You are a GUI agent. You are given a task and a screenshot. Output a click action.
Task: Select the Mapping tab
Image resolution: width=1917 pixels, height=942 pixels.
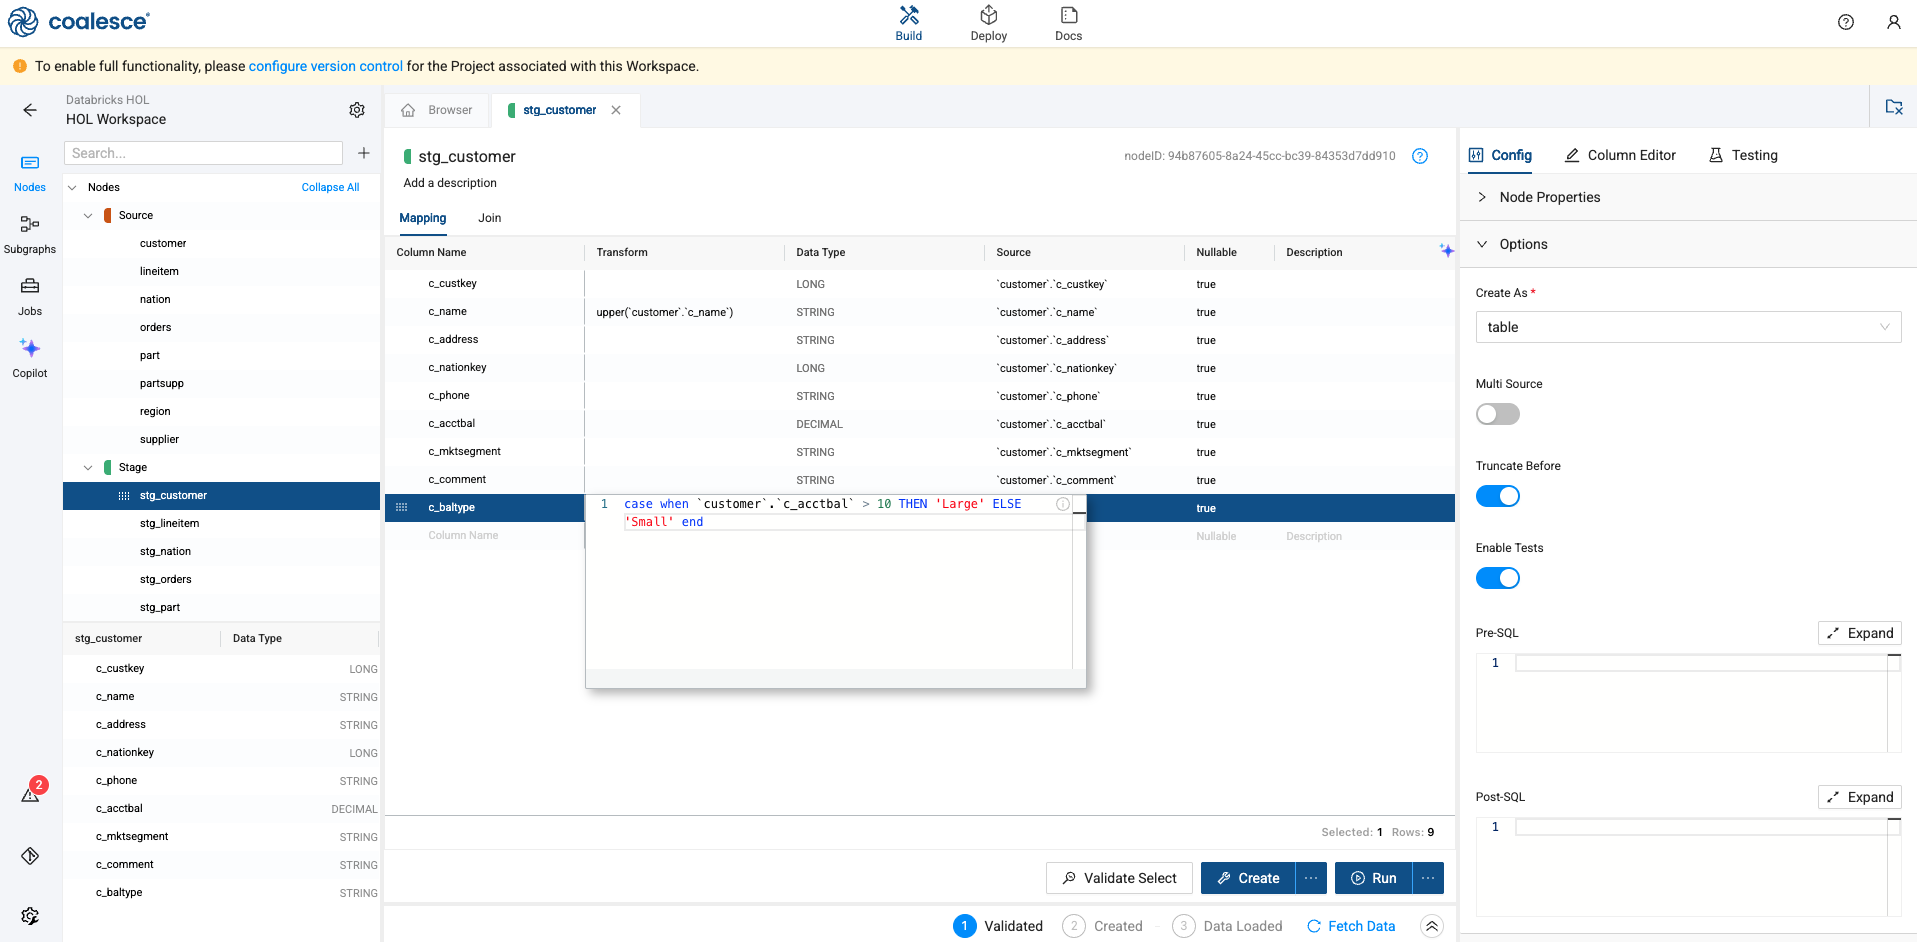[x=422, y=218]
